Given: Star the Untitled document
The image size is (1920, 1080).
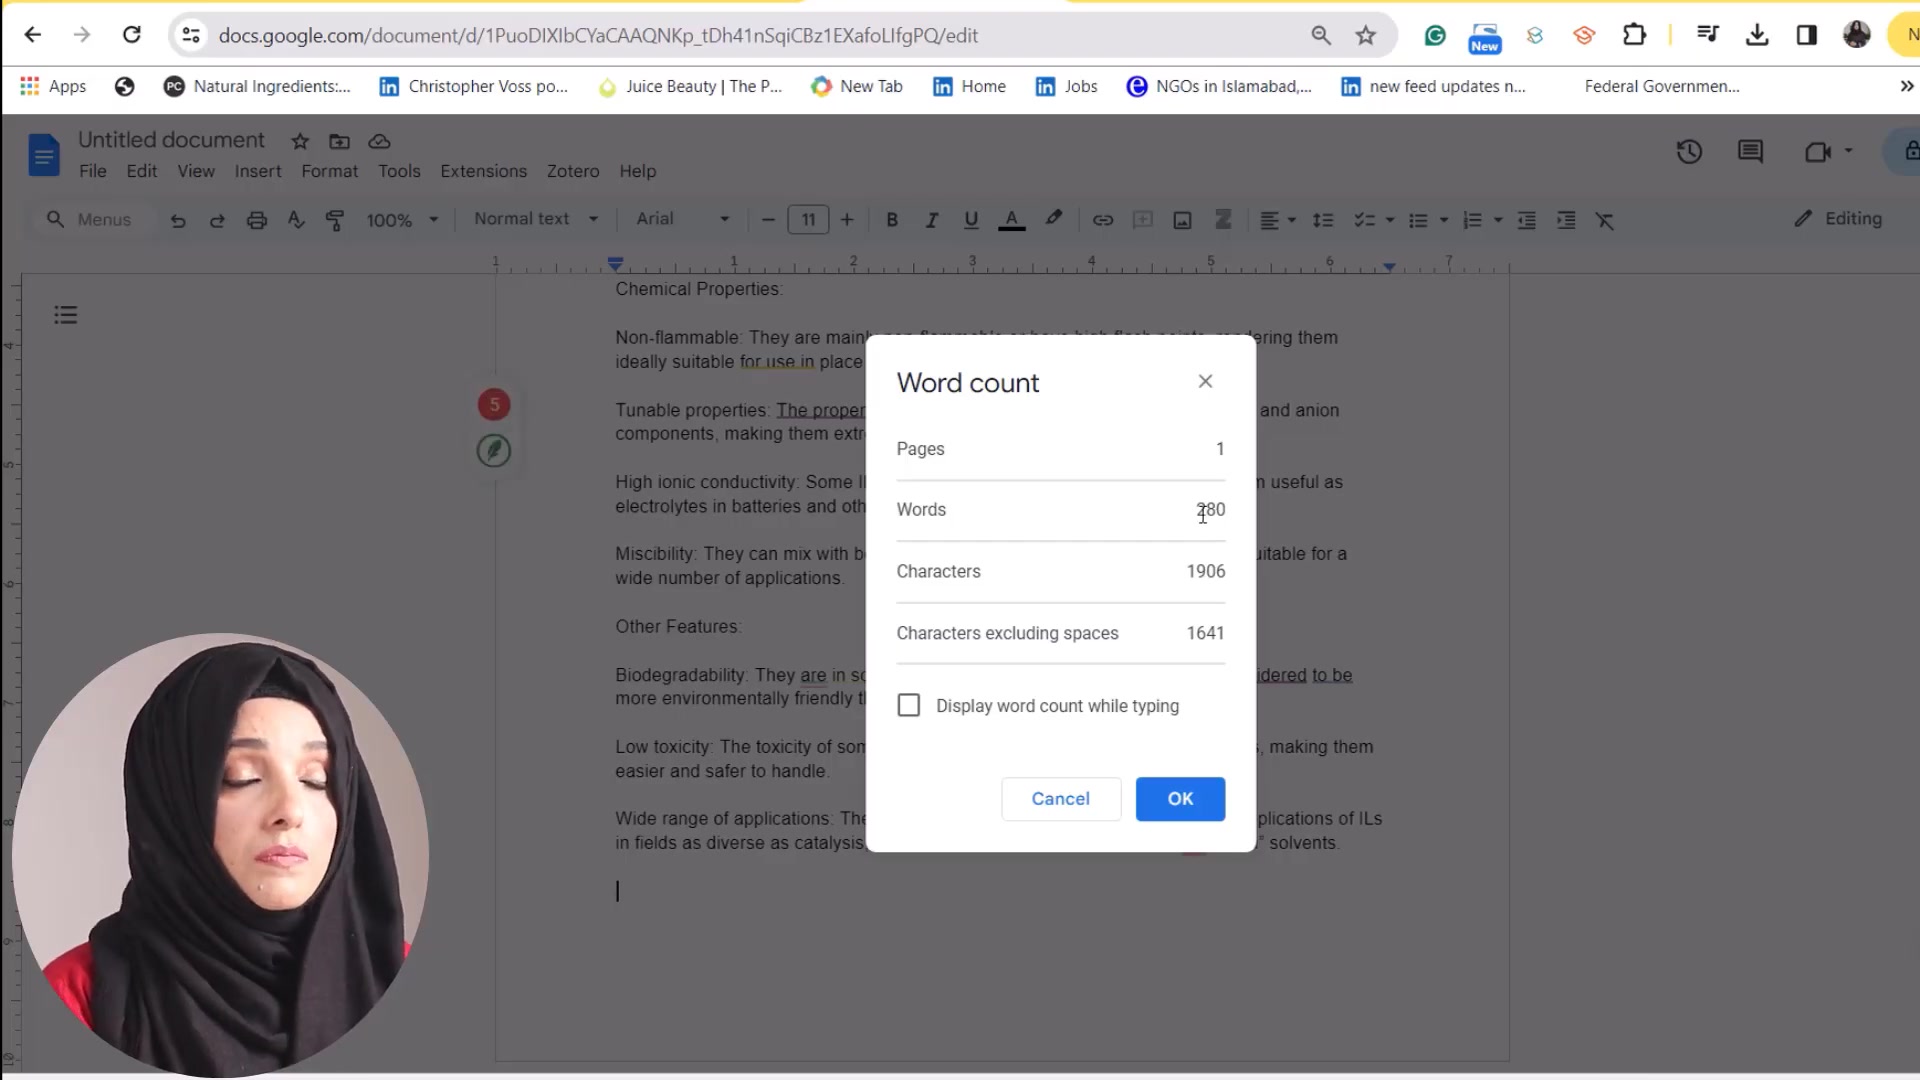Looking at the screenshot, I should [x=300, y=141].
